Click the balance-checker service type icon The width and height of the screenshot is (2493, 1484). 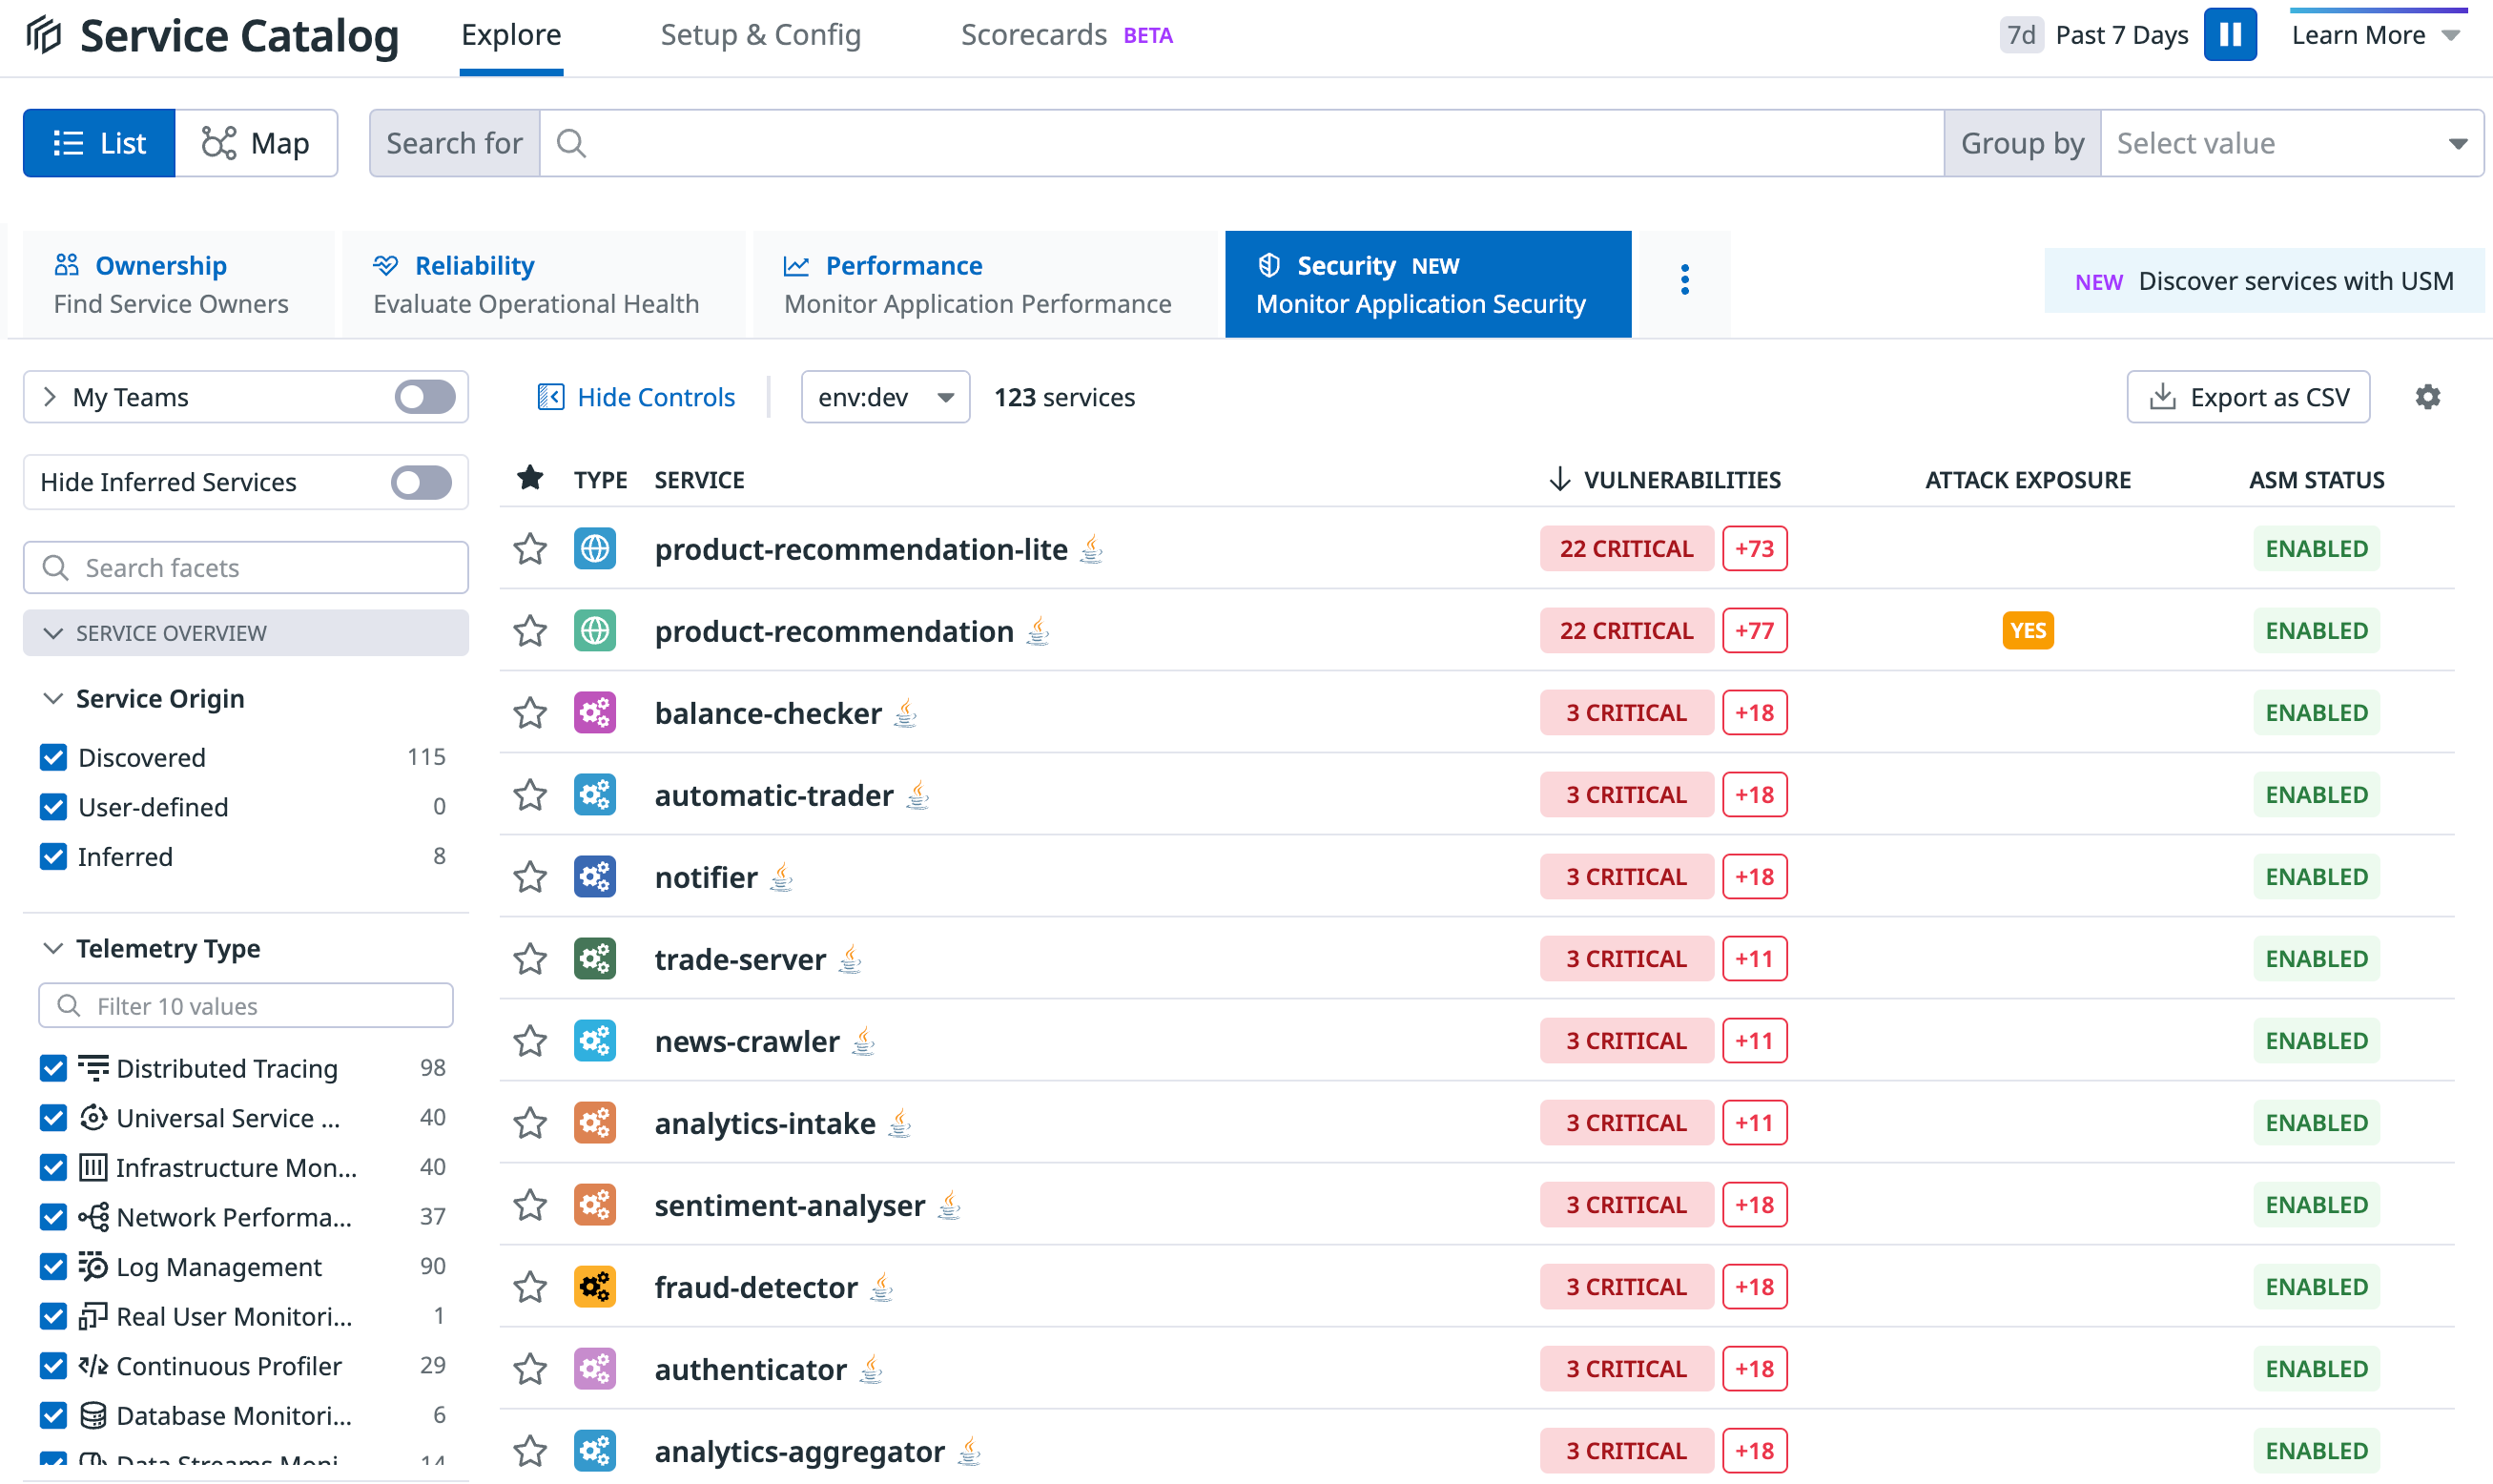[595, 713]
